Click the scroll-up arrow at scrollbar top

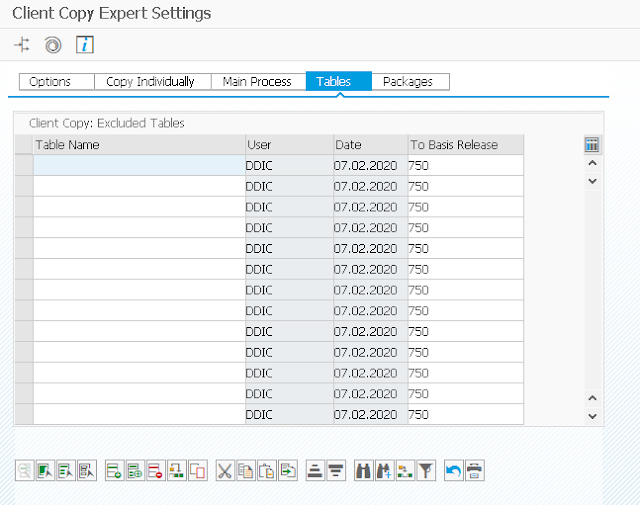click(591, 163)
